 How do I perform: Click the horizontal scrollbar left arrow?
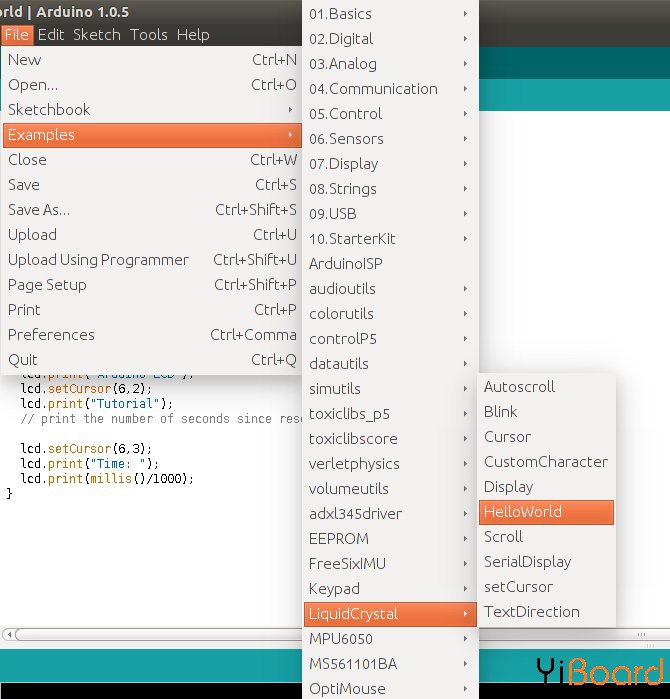(9, 634)
